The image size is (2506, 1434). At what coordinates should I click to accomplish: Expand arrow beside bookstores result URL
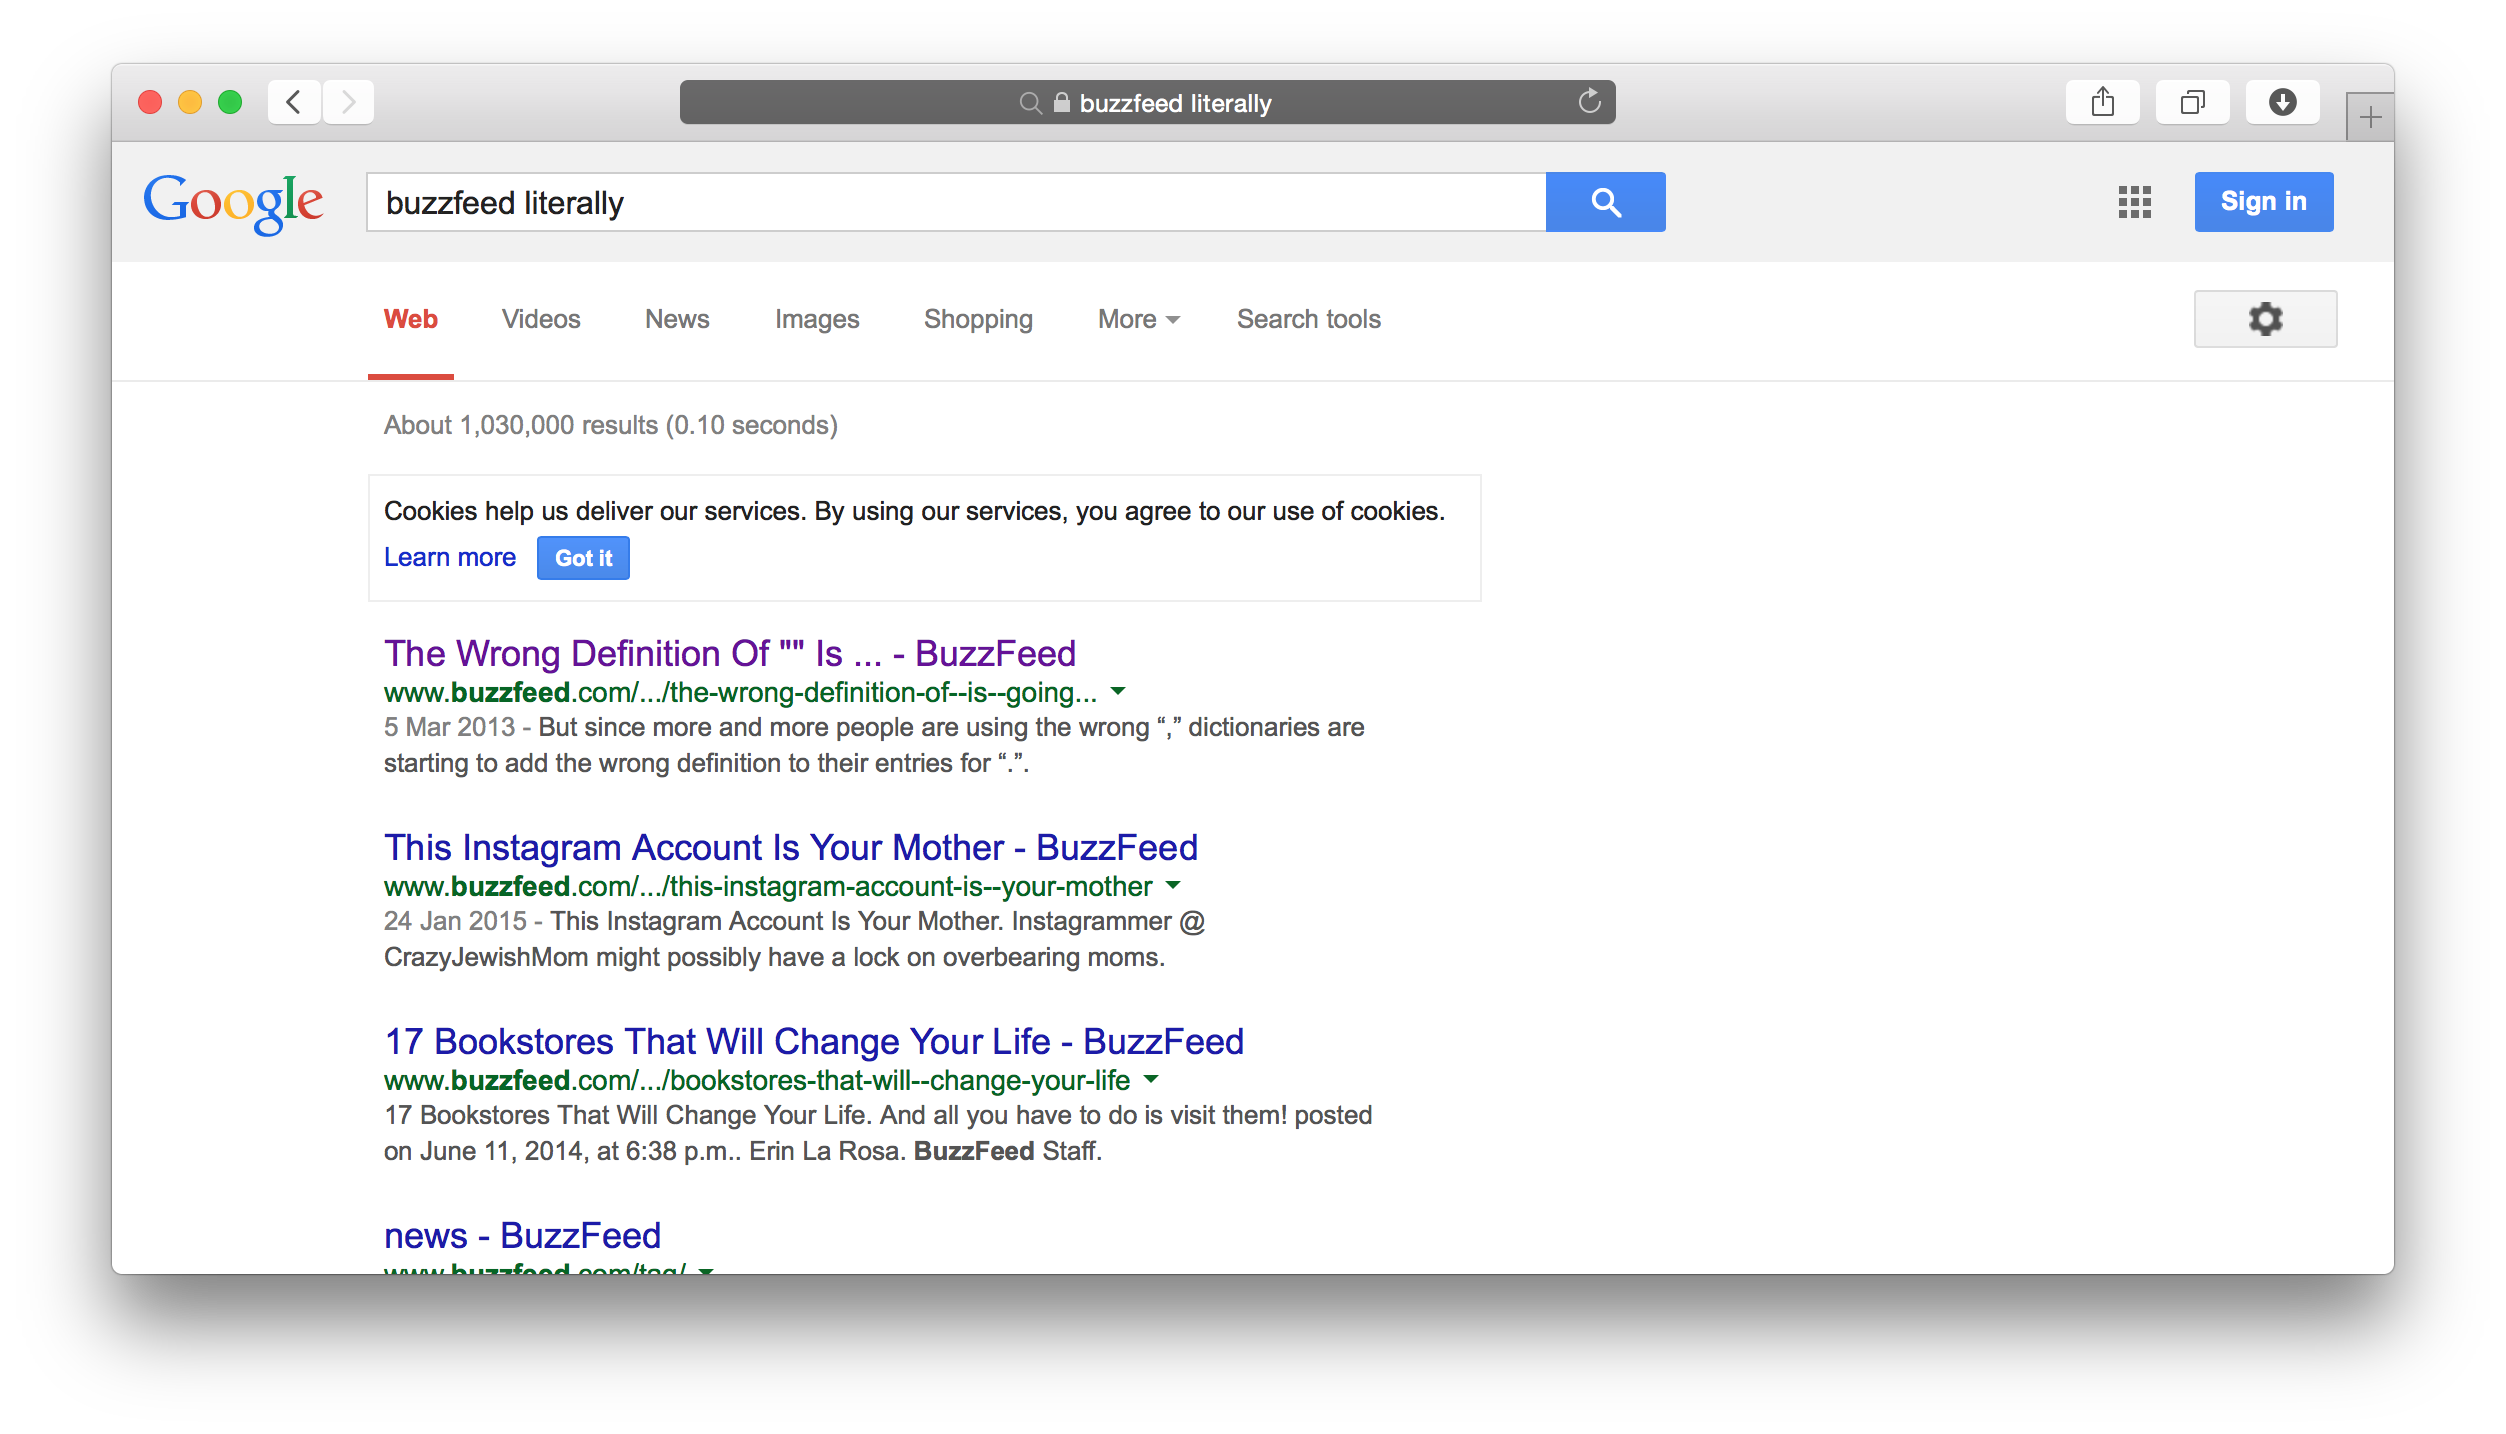1151,1079
